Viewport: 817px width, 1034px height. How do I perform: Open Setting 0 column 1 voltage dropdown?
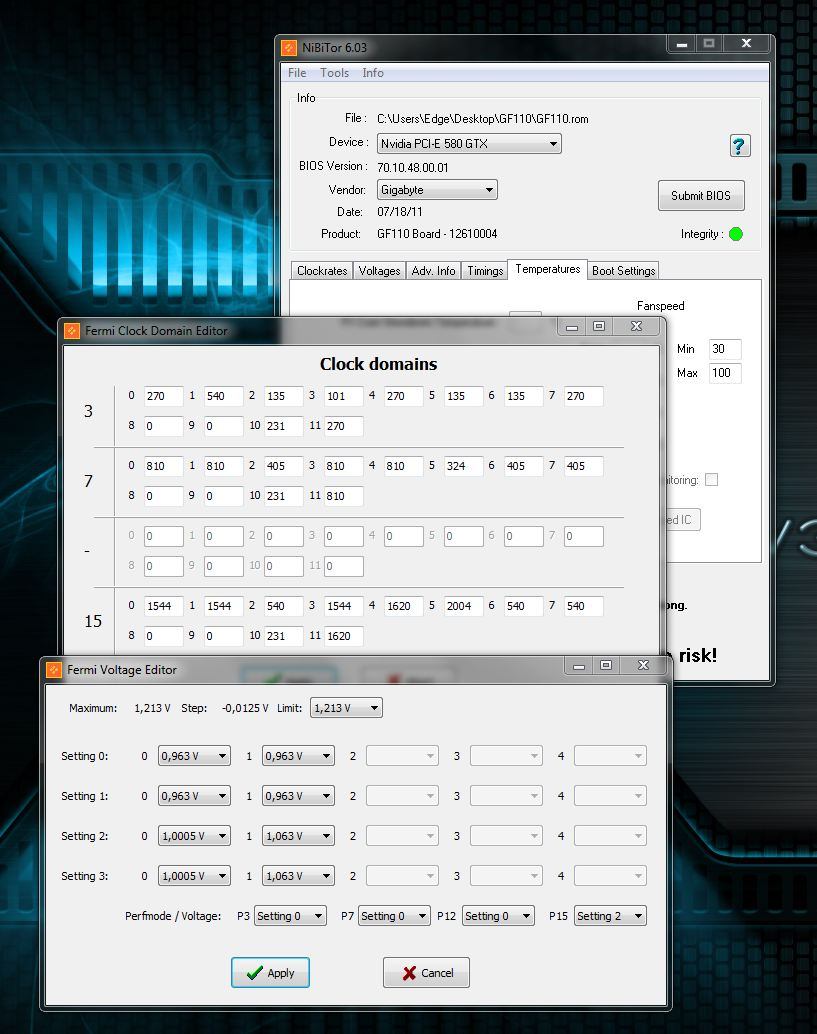pyautogui.click(x=298, y=756)
